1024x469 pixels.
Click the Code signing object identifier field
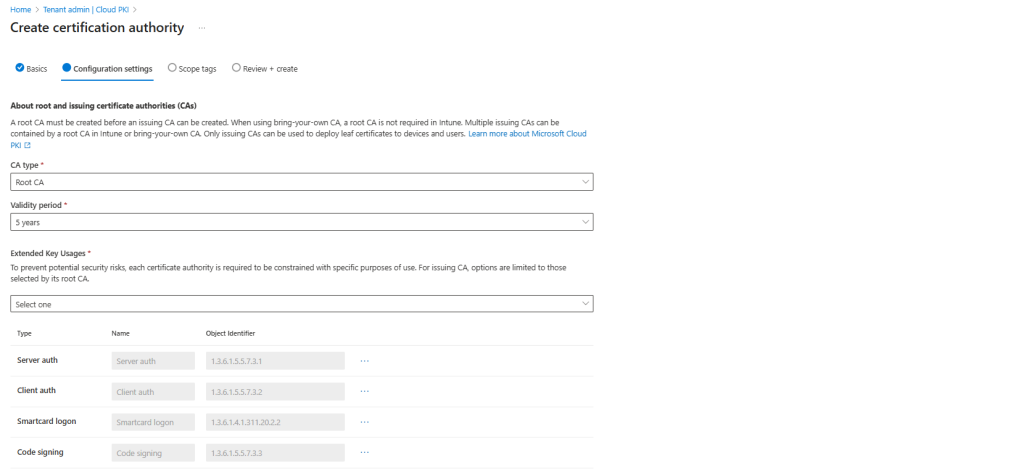tap(274, 452)
